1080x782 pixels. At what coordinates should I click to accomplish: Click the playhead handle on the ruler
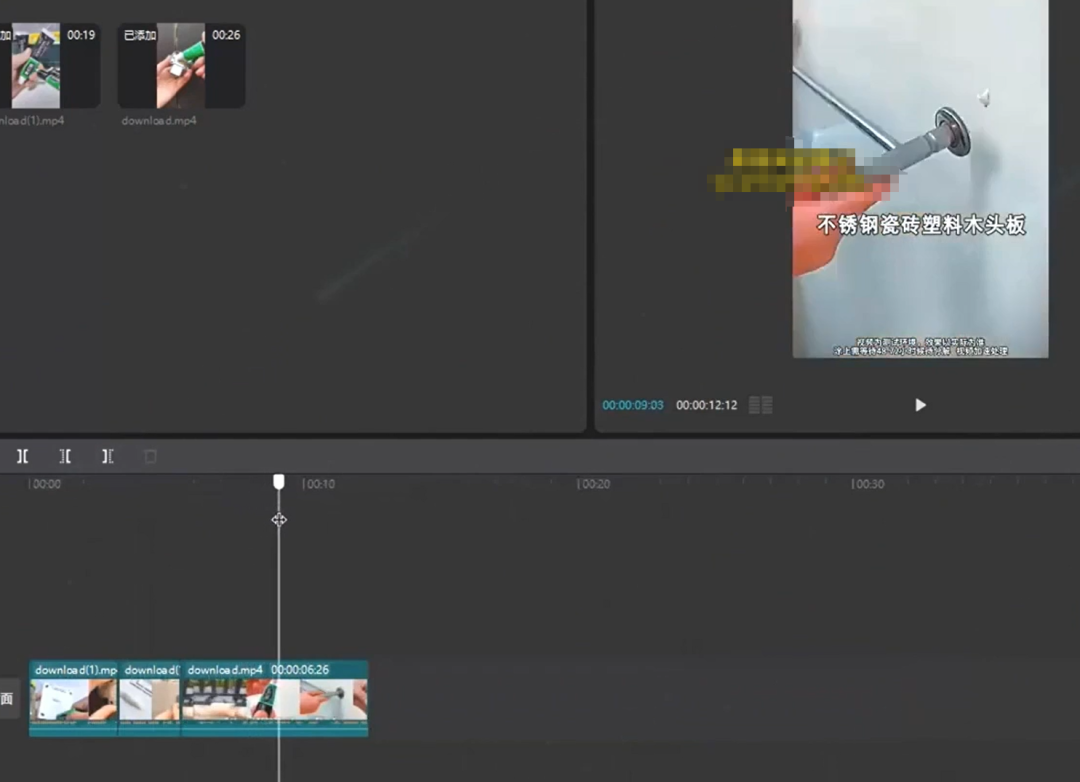coord(279,482)
